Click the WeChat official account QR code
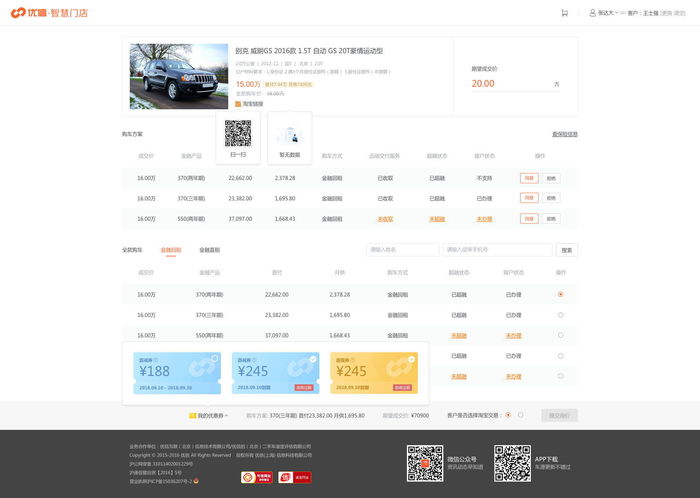Image resolution: width=700 pixels, height=498 pixels. click(x=424, y=463)
